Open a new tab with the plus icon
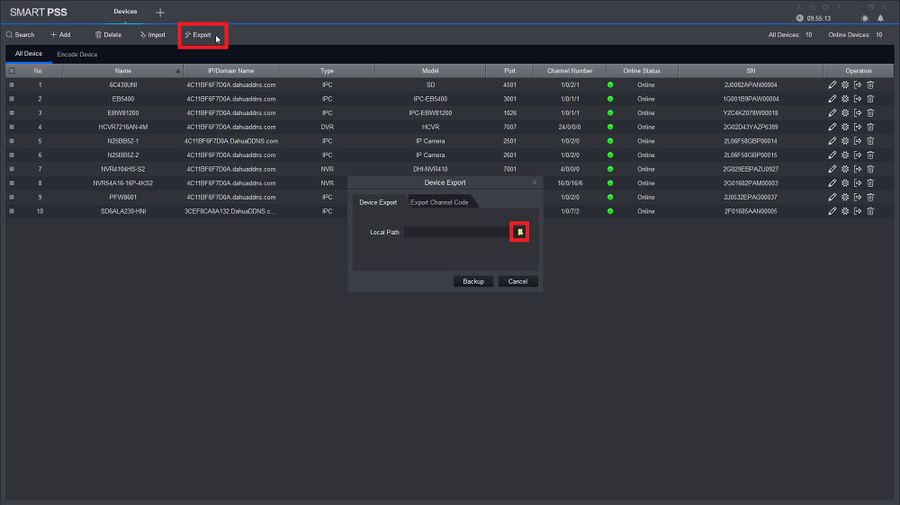900x505 pixels. coord(160,12)
